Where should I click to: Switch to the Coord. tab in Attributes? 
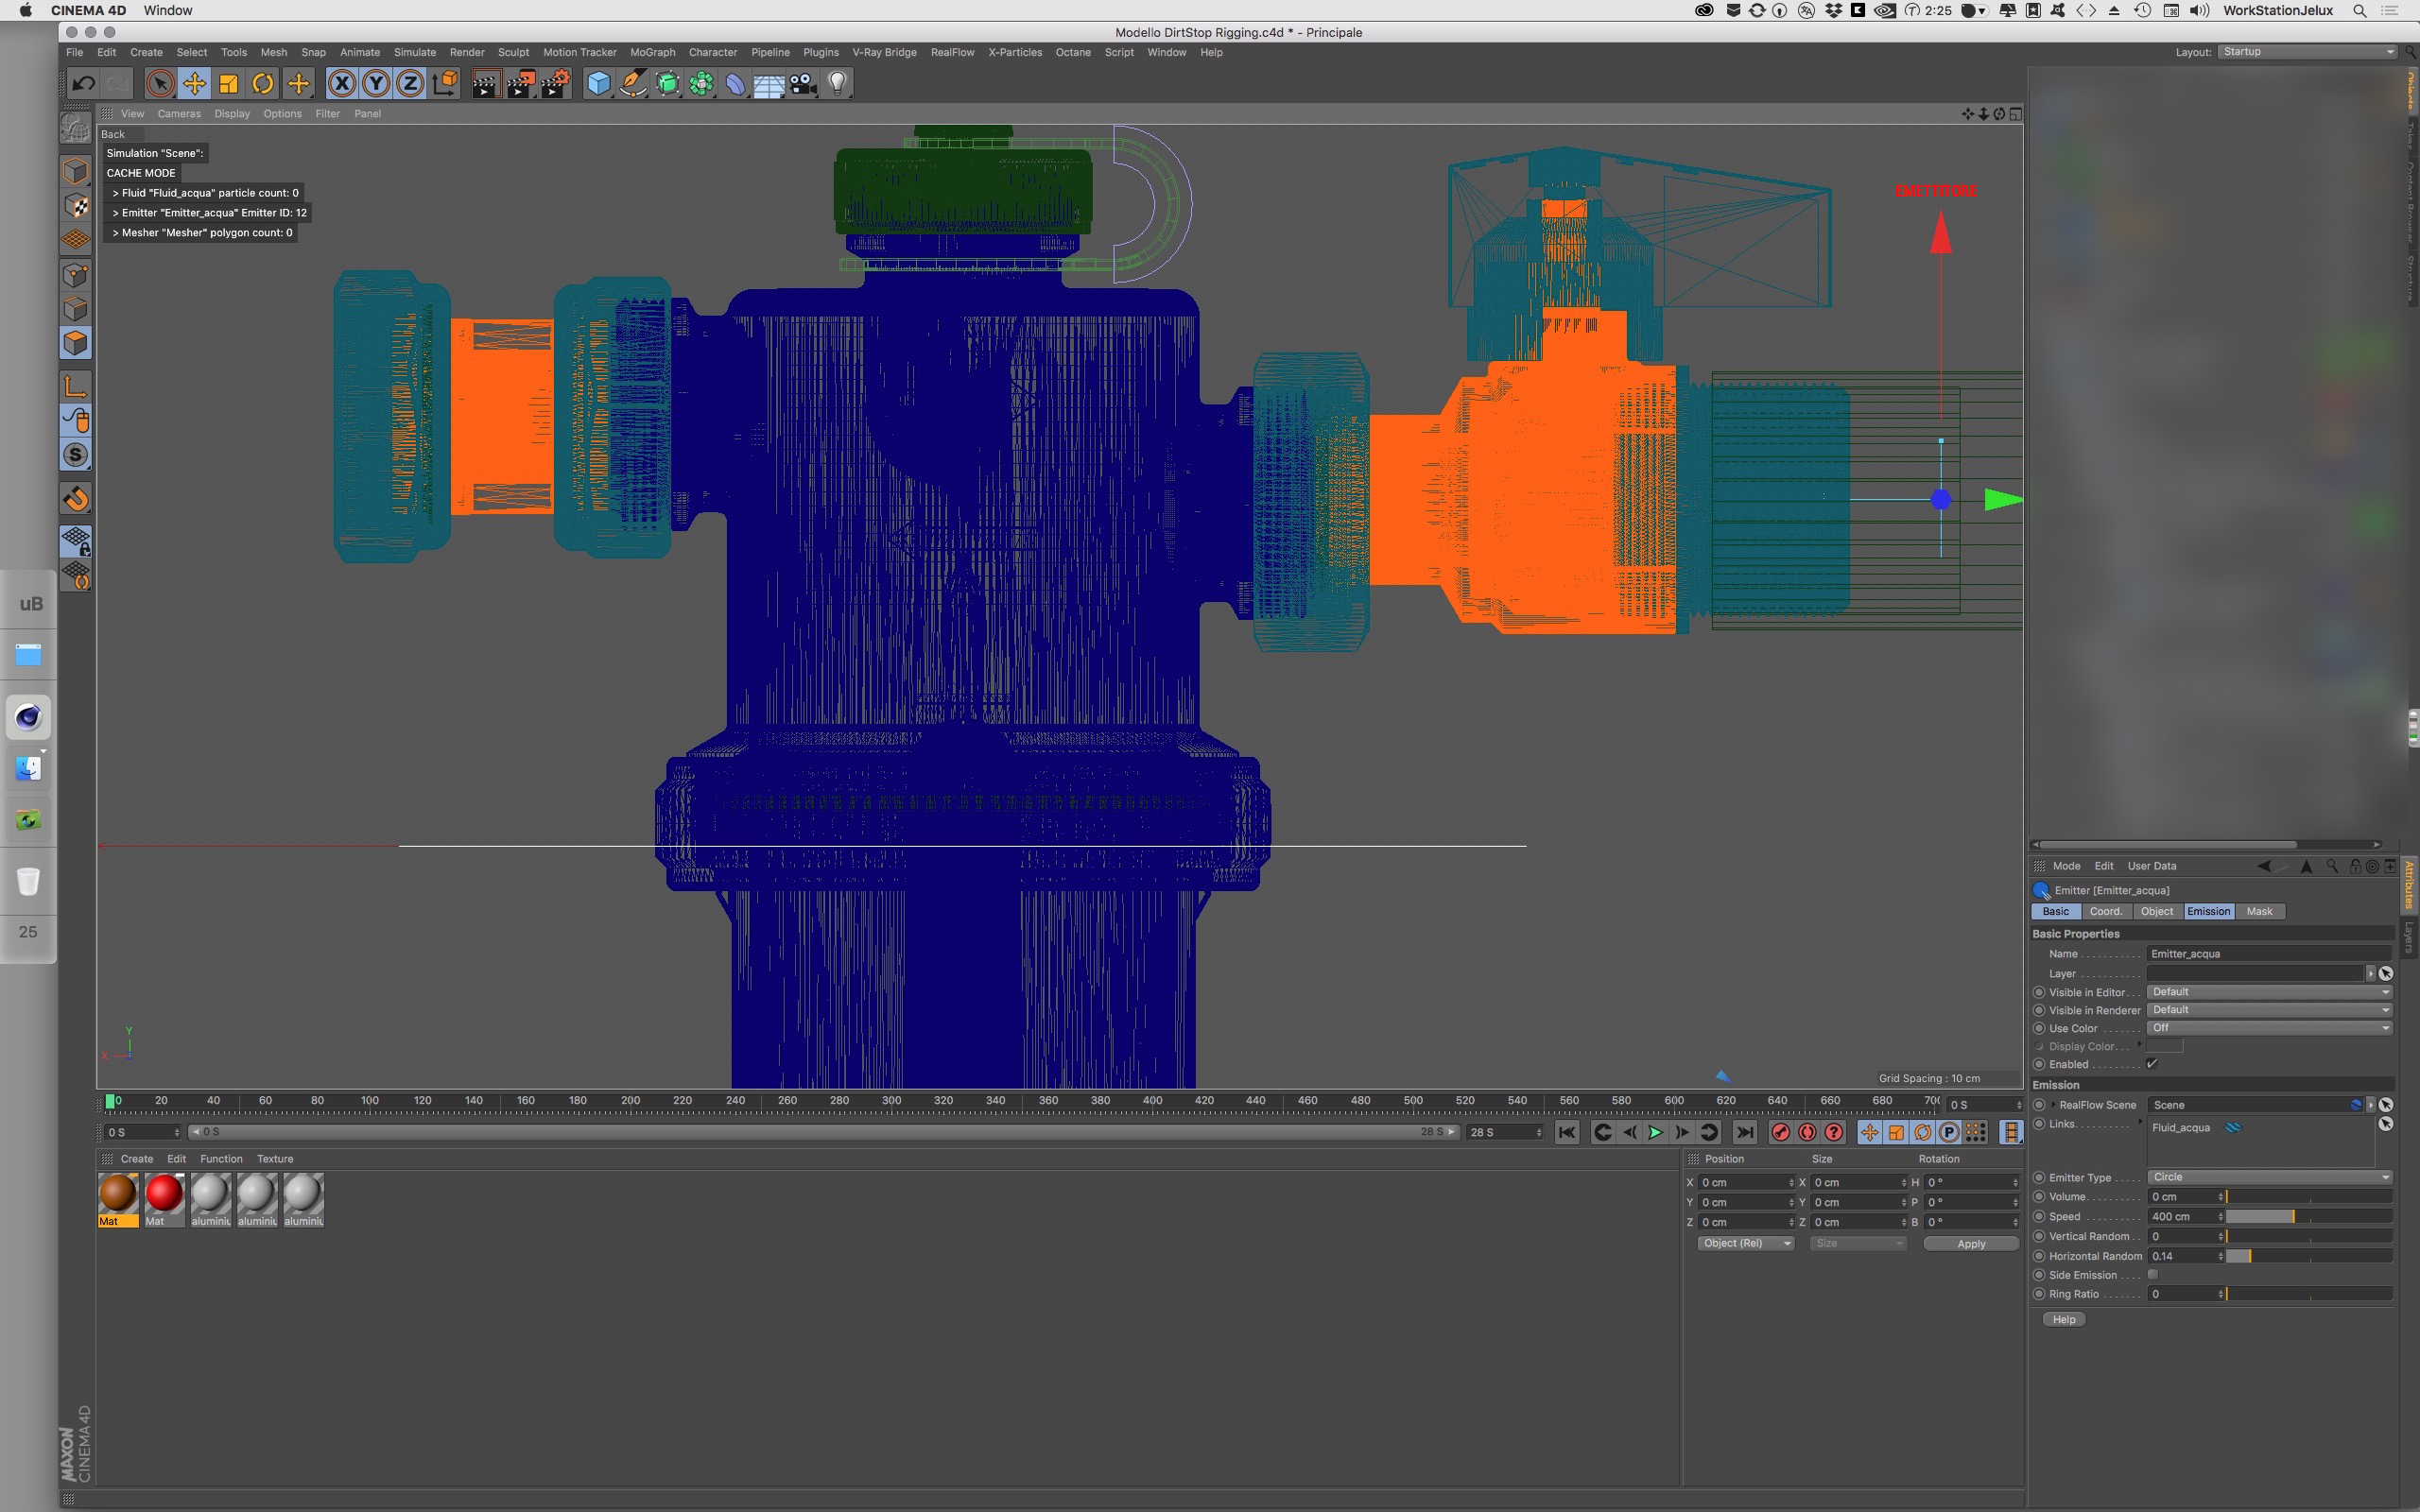pos(2105,911)
